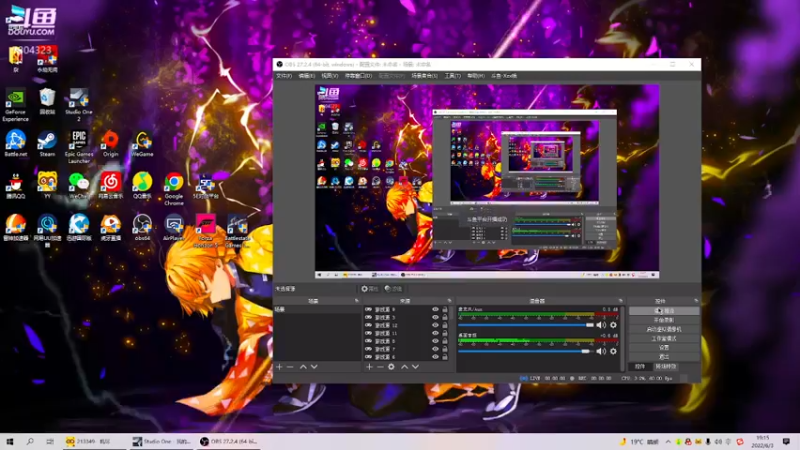This screenshot has height=450, width=800.
Task: Add a new scene with the plus icon in the Scenes panel
Action: pyautogui.click(x=279, y=367)
